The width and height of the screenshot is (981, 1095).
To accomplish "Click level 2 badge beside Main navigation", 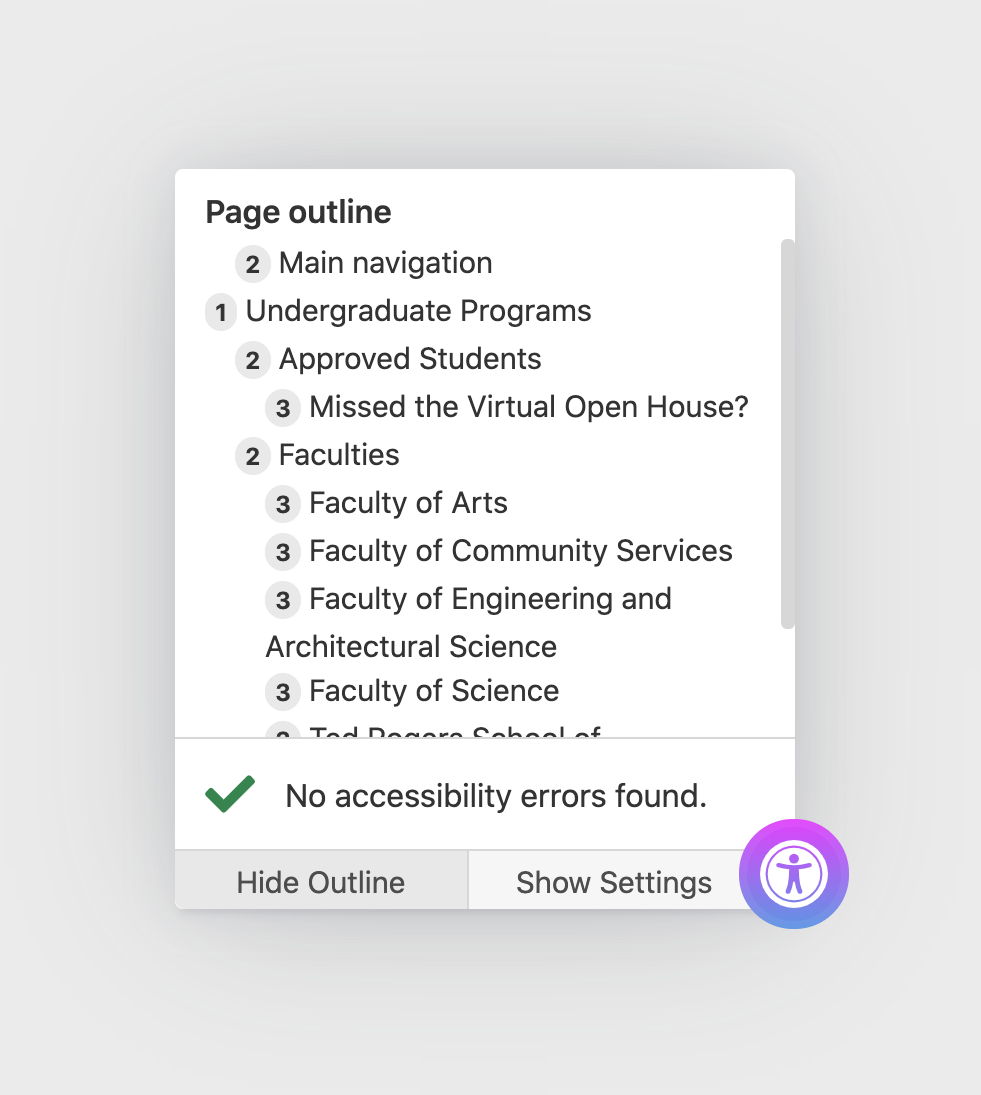I will click(252, 265).
